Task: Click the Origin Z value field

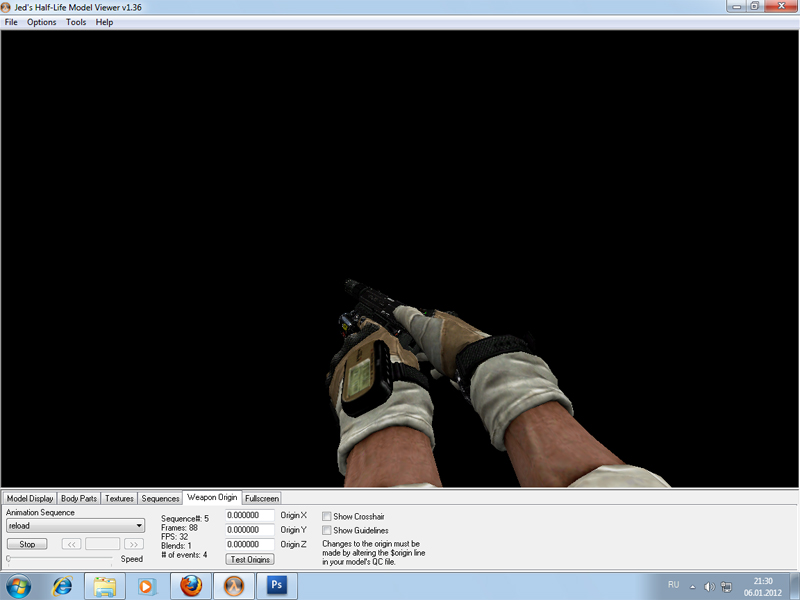Action: point(249,544)
